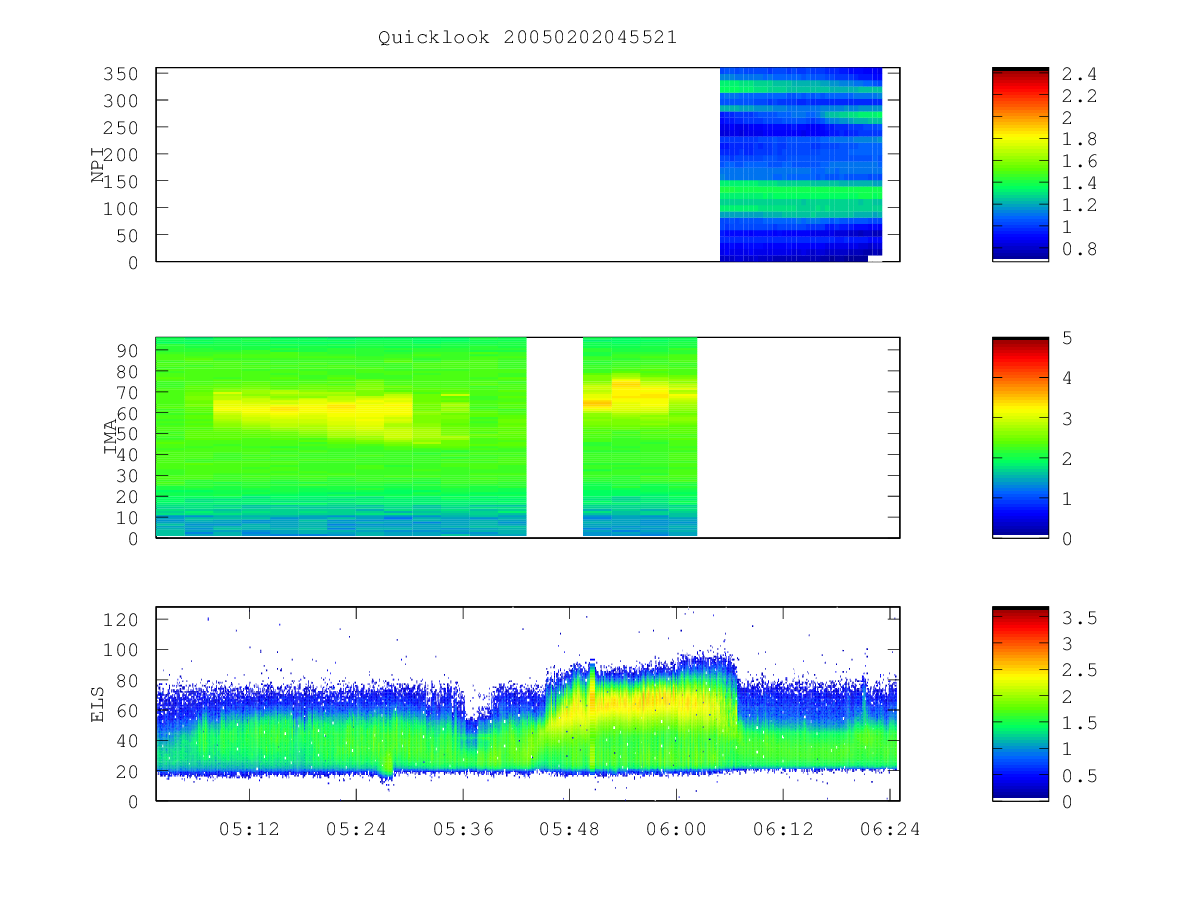
Task: Click the 2.2 colorbar value
Action: pyautogui.click(x=1079, y=97)
